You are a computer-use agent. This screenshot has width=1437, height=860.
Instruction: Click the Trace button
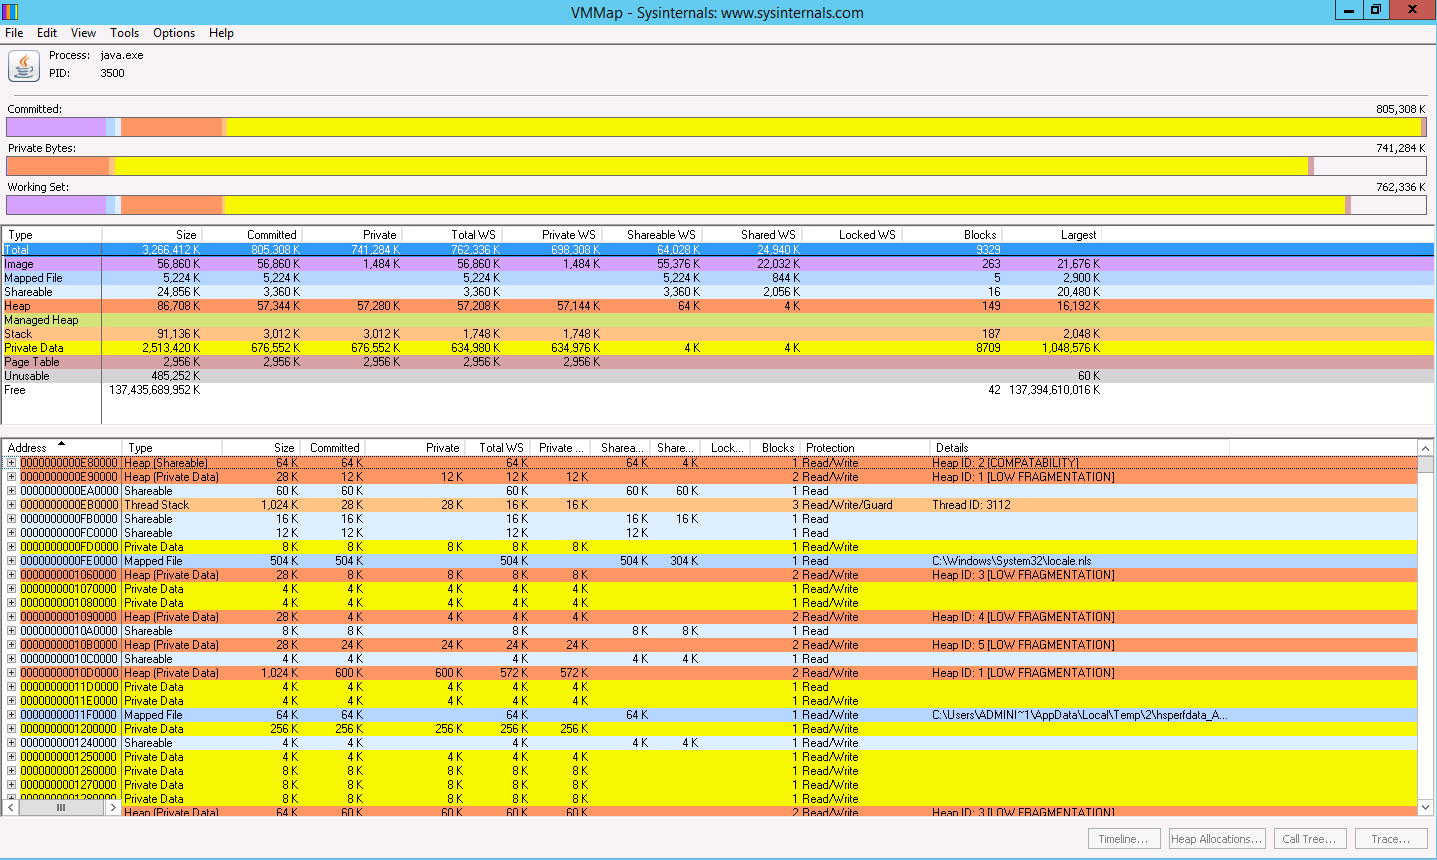tap(1391, 839)
